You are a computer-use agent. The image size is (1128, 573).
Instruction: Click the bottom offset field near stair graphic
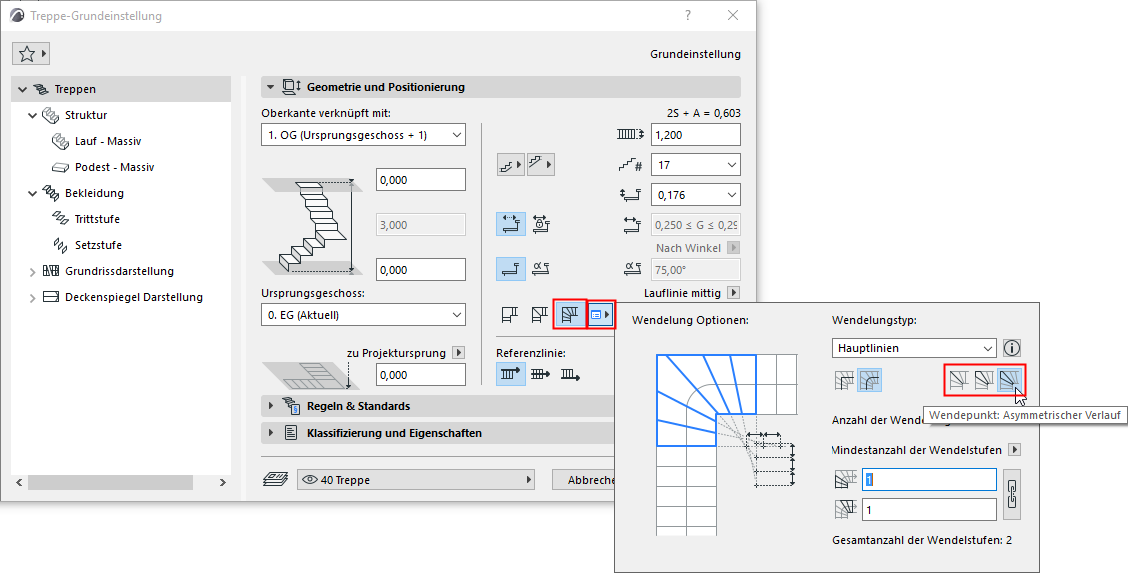coord(421,270)
